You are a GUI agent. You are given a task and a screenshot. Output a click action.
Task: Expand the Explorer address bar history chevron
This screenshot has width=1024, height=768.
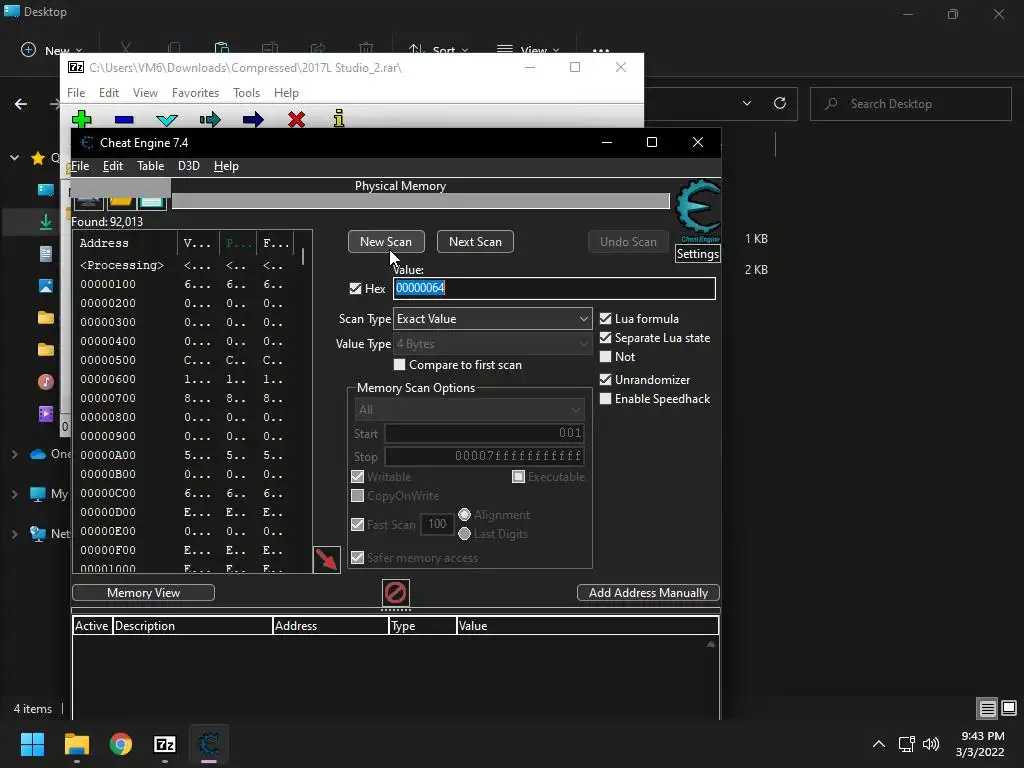coord(746,103)
